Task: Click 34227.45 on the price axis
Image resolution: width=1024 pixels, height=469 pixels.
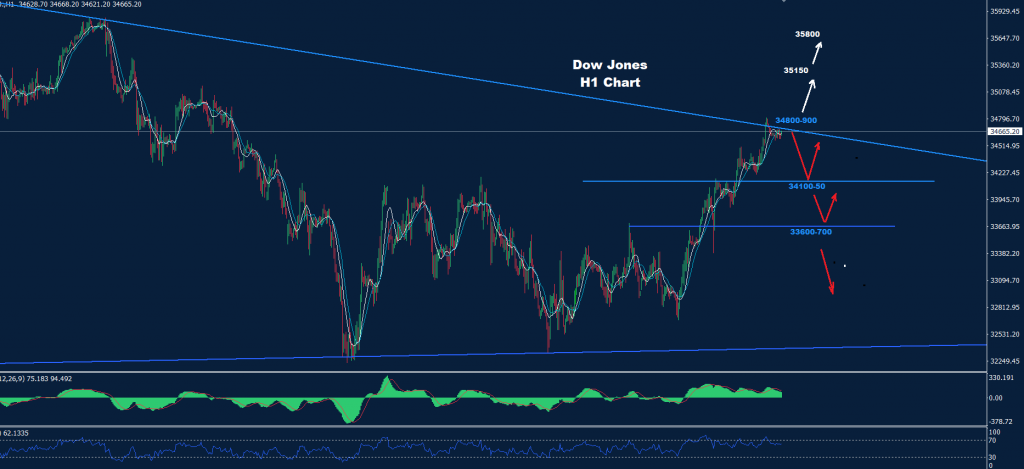Action: (1006, 172)
